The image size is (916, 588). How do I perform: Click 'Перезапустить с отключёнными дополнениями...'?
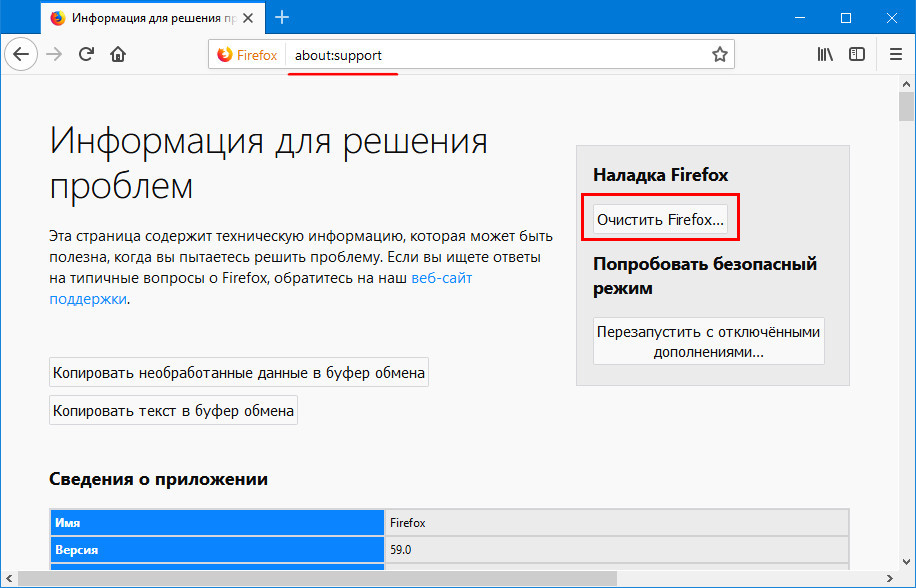coord(709,342)
